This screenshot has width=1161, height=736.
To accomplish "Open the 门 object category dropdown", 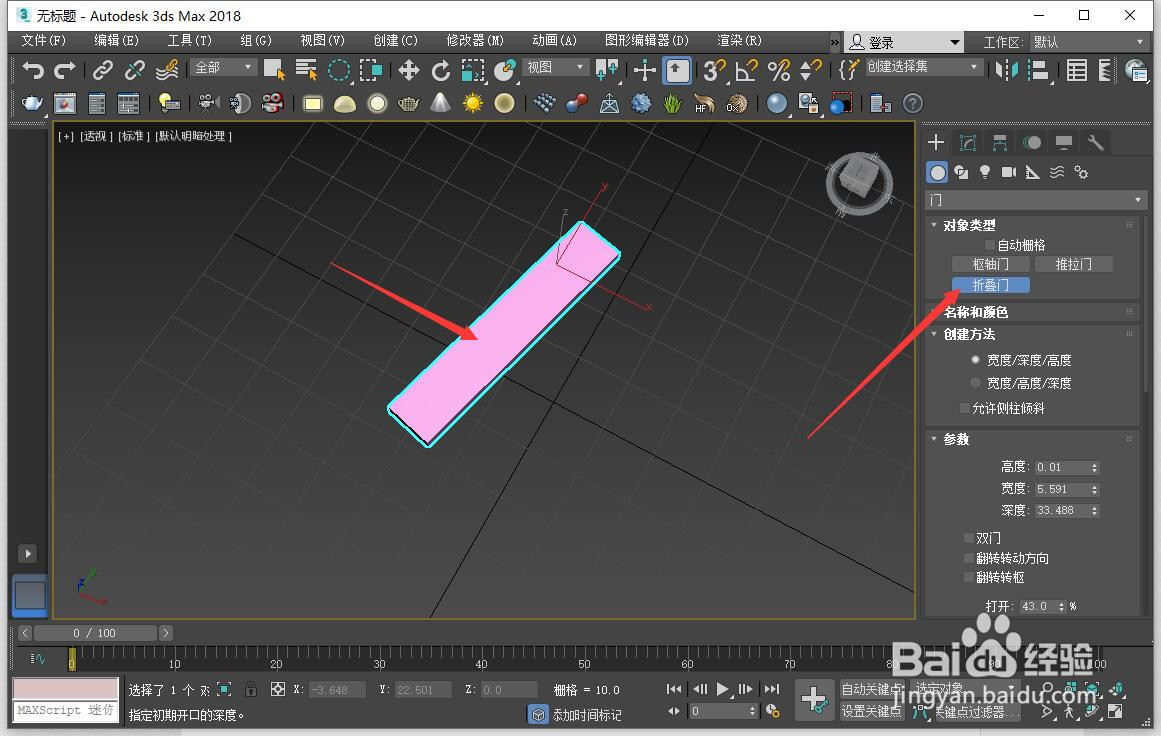I will (1035, 200).
